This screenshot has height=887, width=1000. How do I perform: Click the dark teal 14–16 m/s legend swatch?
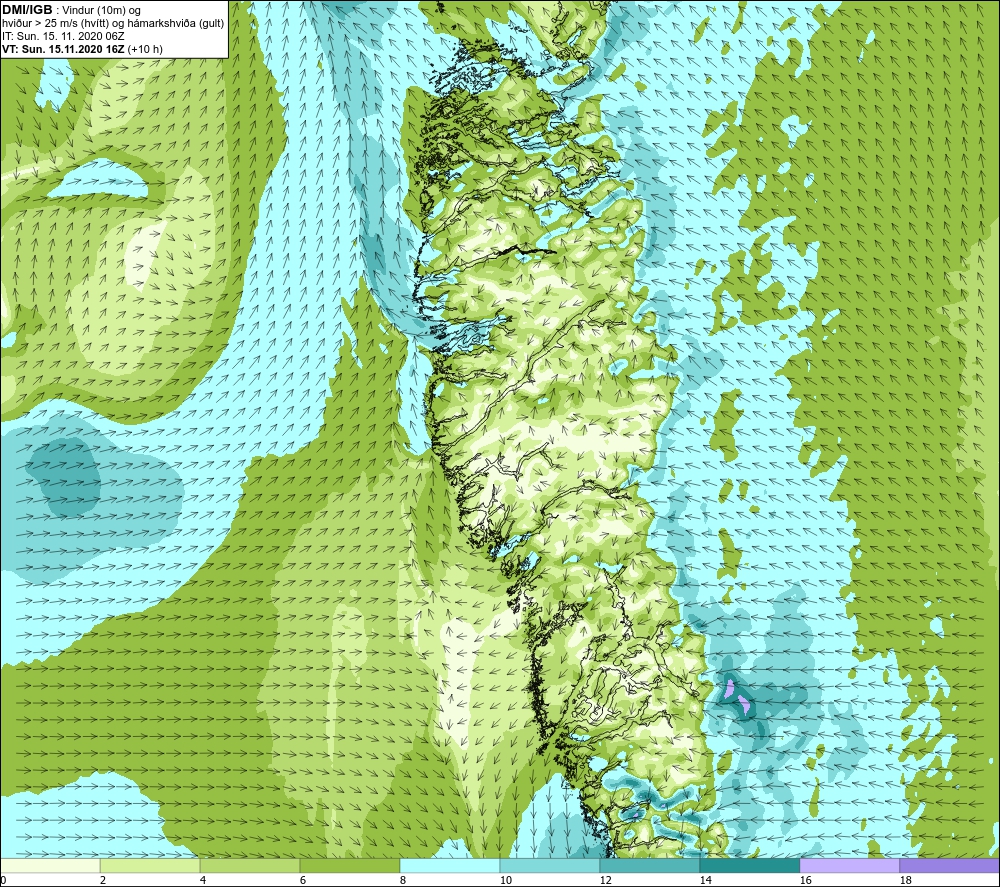pos(750,865)
